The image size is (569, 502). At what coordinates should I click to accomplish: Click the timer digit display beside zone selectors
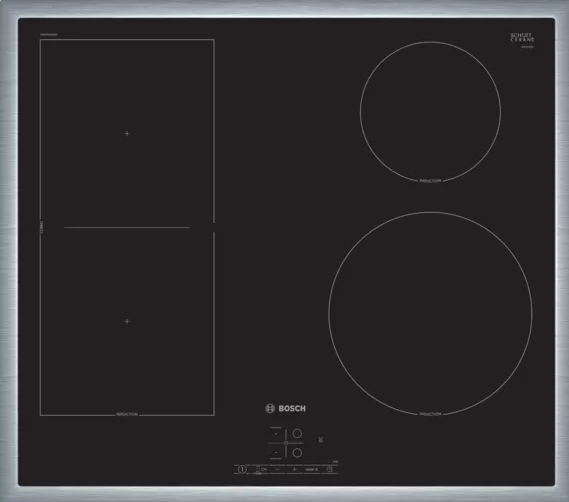(x=321, y=439)
